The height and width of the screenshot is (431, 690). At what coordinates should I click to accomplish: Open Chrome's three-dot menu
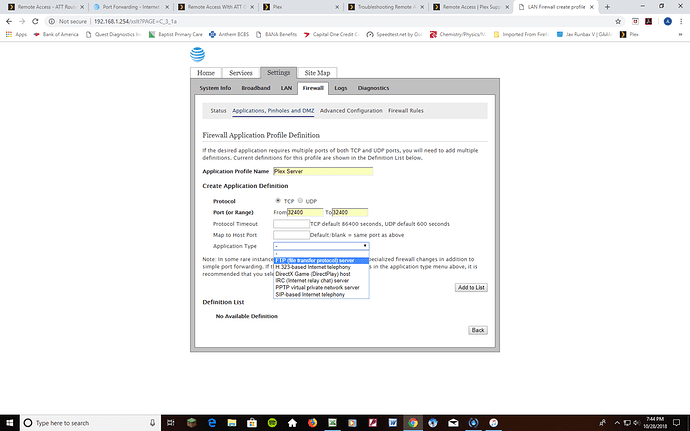coord(681,21)
